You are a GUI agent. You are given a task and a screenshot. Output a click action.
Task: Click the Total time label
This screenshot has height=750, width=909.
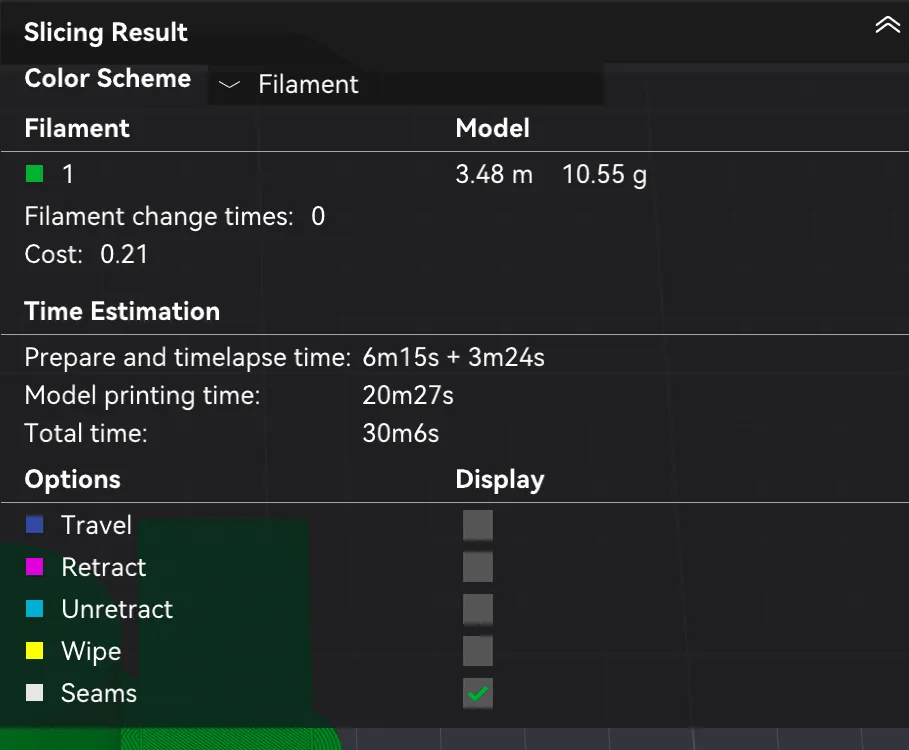(x=86, y=433)
